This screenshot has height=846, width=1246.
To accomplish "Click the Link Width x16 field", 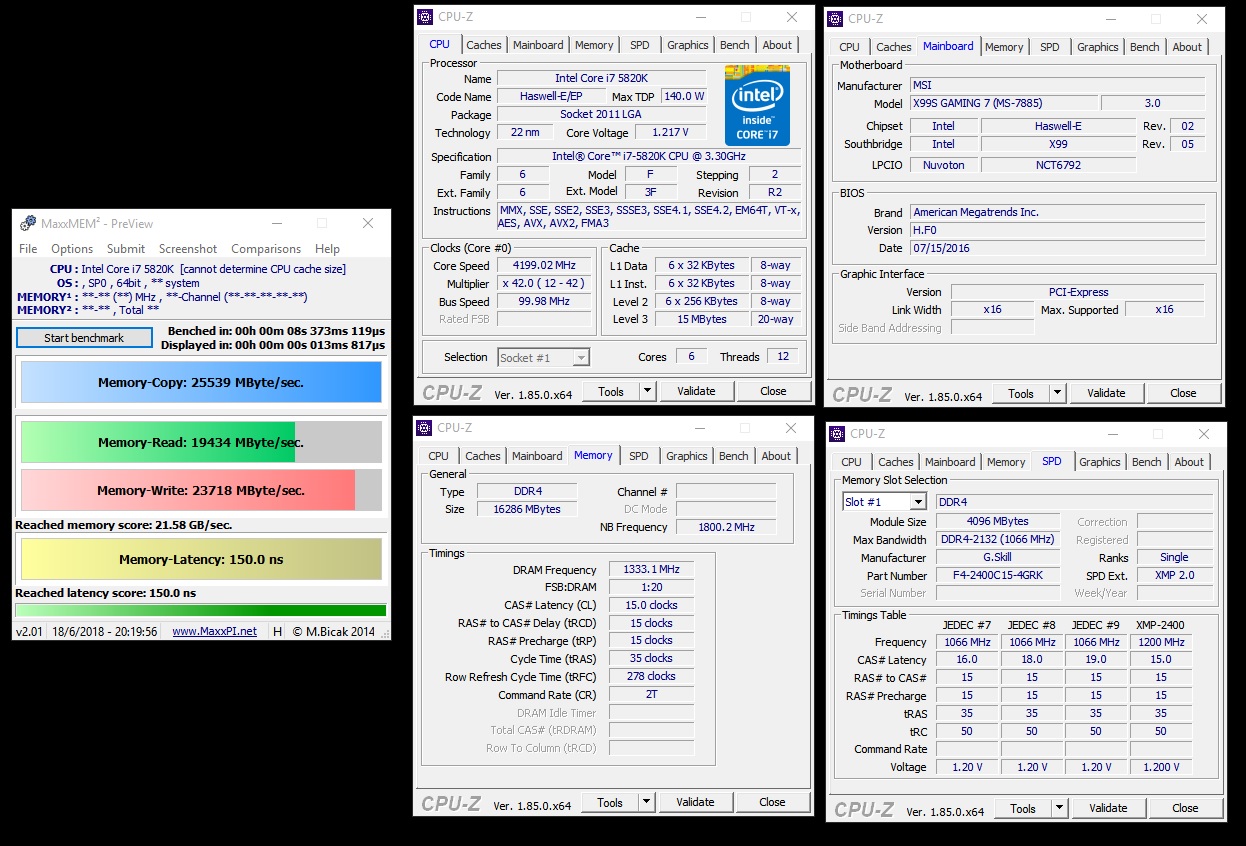I will click(x=992, y=310).
